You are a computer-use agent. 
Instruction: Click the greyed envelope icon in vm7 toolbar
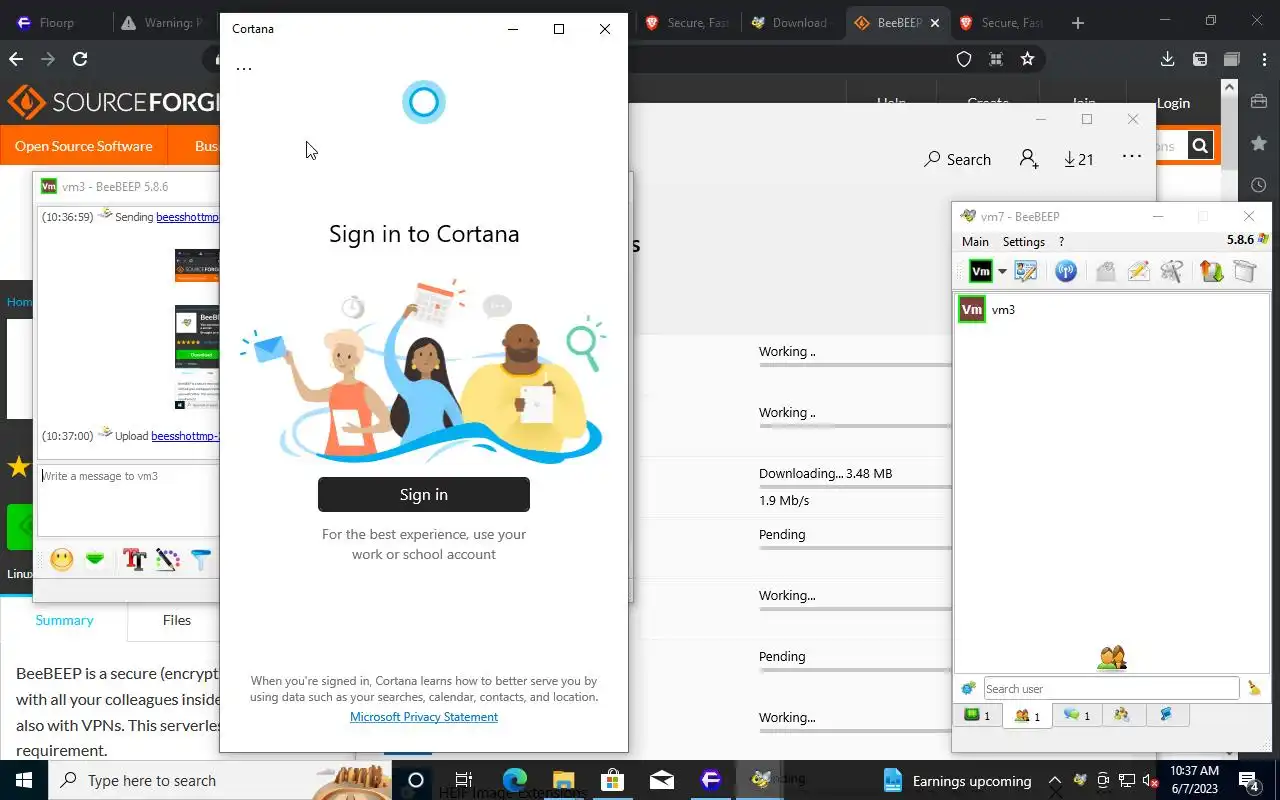(x=1105, y=271)
